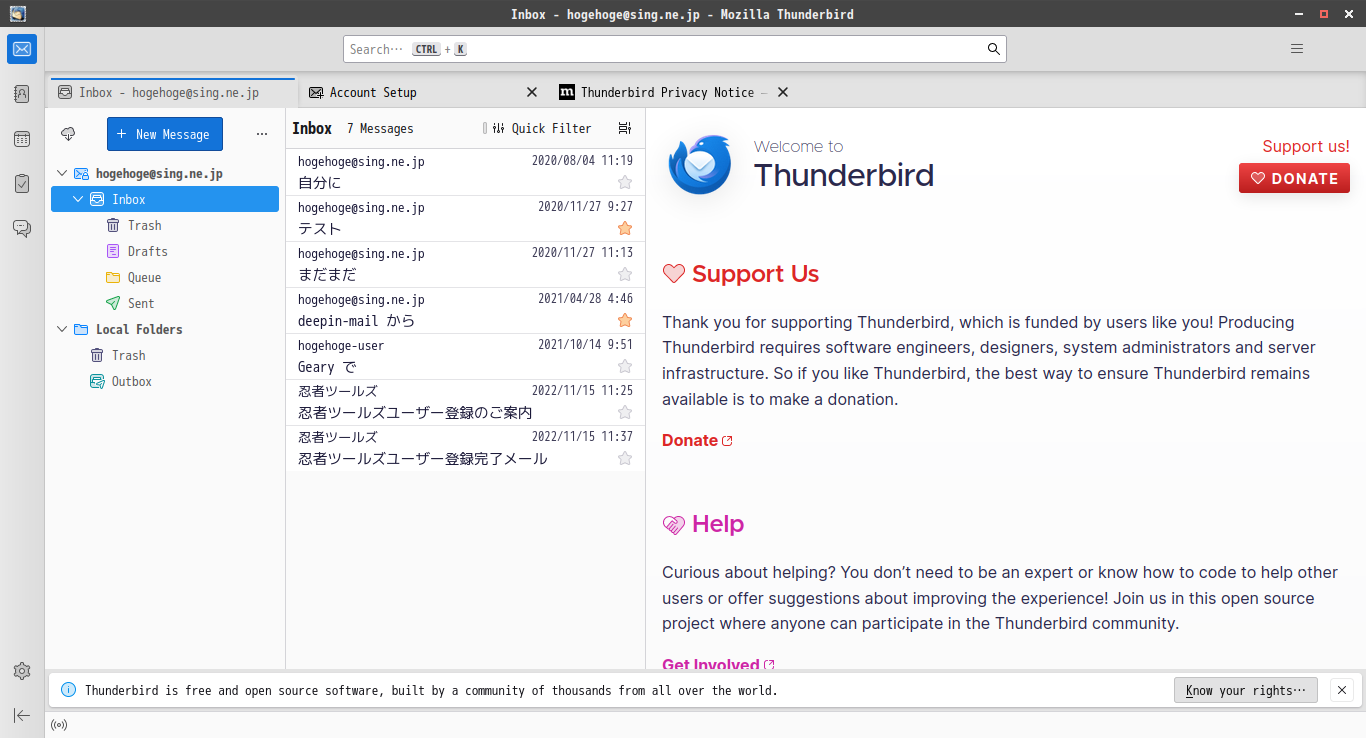Close the Account Setup tab
This screenshot has height=738, width=1366.
532,92
